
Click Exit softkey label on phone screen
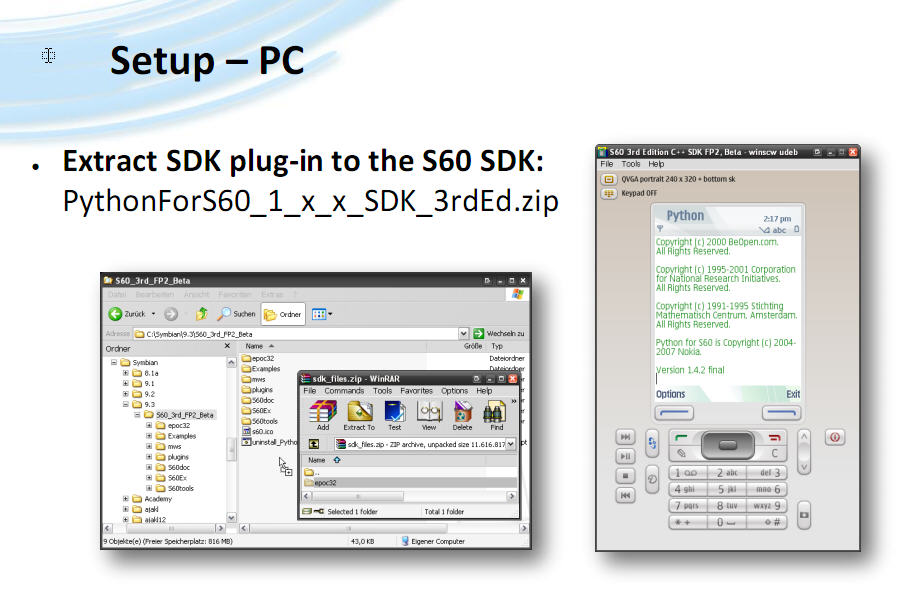(x=793, y=394)
